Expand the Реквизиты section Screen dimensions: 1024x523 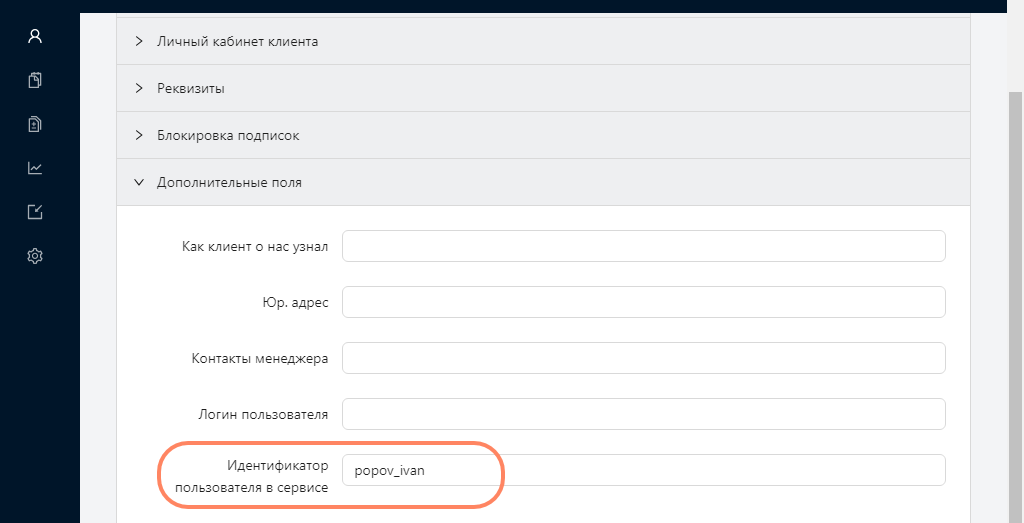(543, 88)
